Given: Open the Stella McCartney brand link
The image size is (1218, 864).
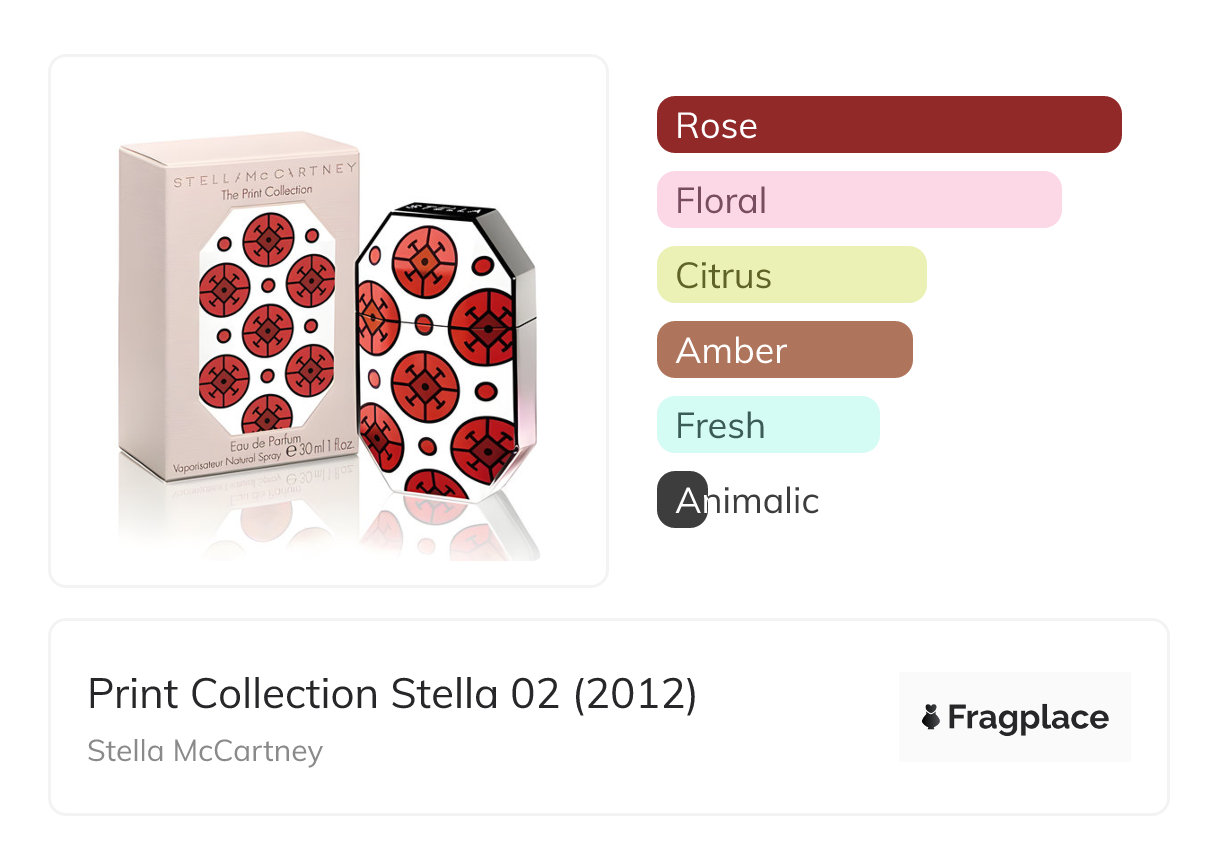Looking at the screenshot, I should pyautogui.click(x=205, y=751).
